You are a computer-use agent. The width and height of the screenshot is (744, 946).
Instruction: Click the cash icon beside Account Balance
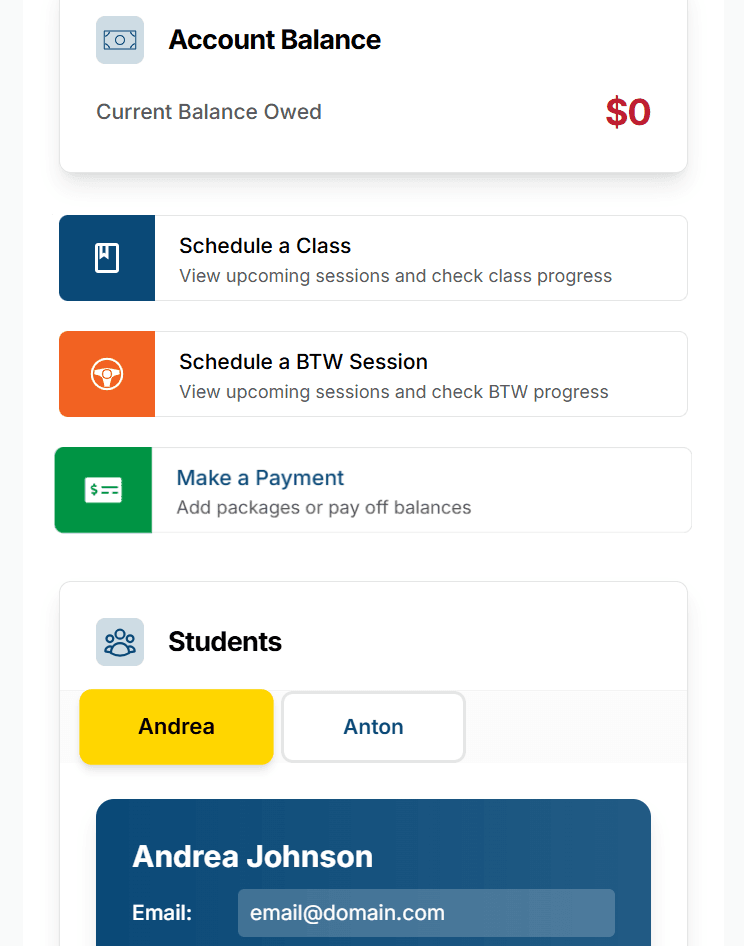pyautogui.click(x=120, y=40)
